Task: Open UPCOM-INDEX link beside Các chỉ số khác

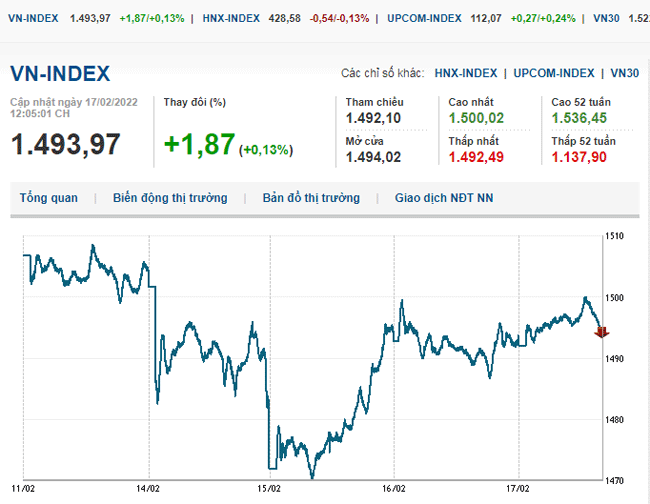Action: (x=555, y=73)
